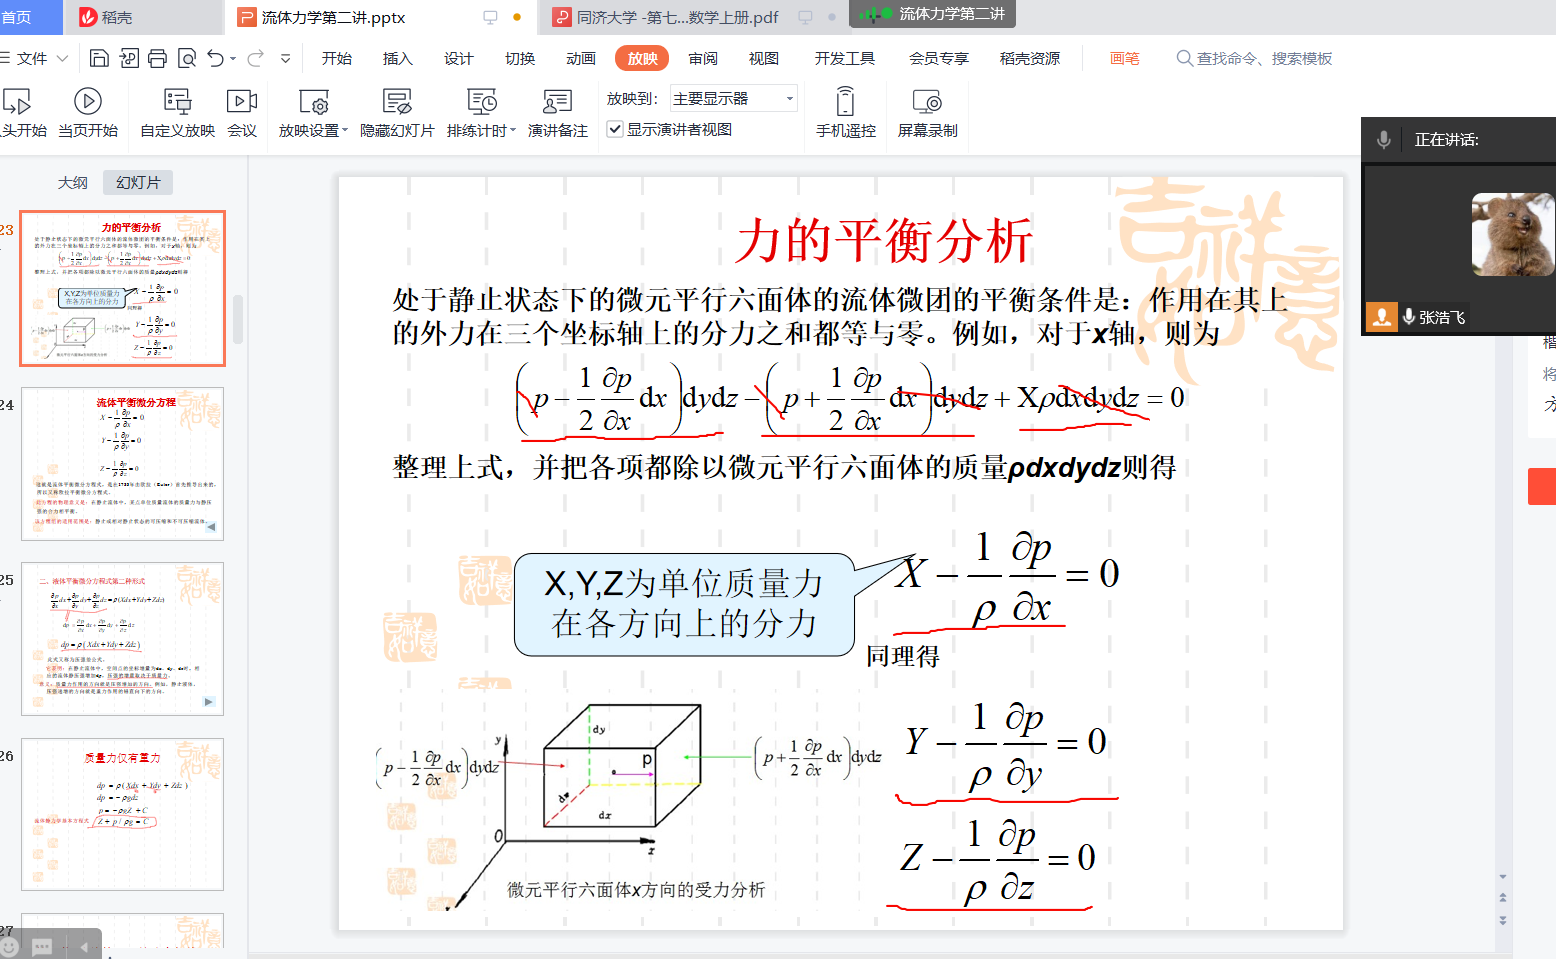Select slide 24 thumbnail 流体平衡微分方程
Viewport: 1556px width, 959px height.
tap(122, 464)
